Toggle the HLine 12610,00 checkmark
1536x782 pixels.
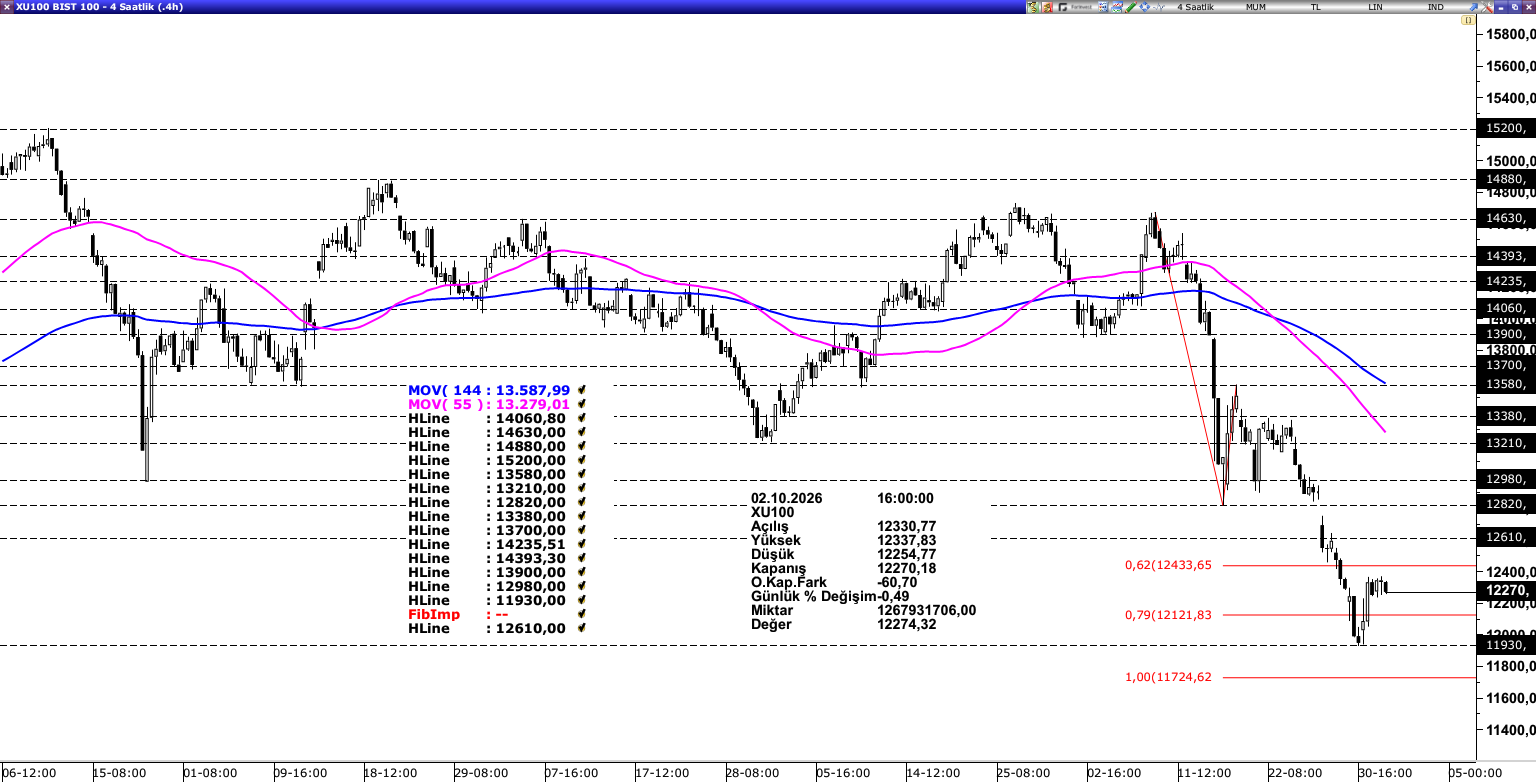click(x=581, y=628)
